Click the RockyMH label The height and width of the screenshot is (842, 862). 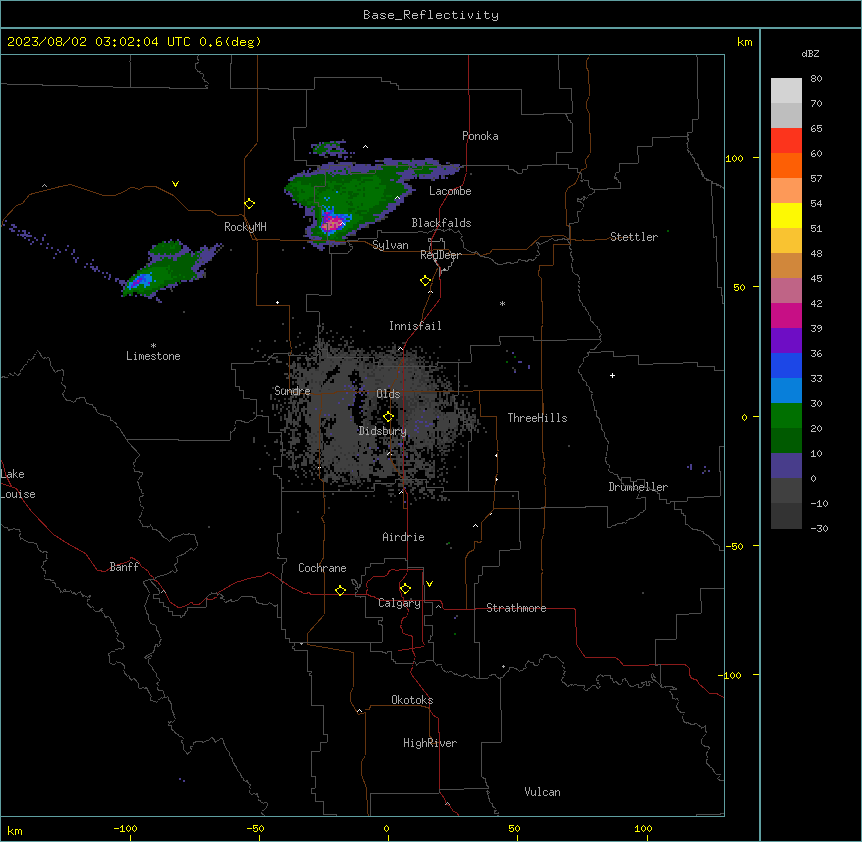245,227
